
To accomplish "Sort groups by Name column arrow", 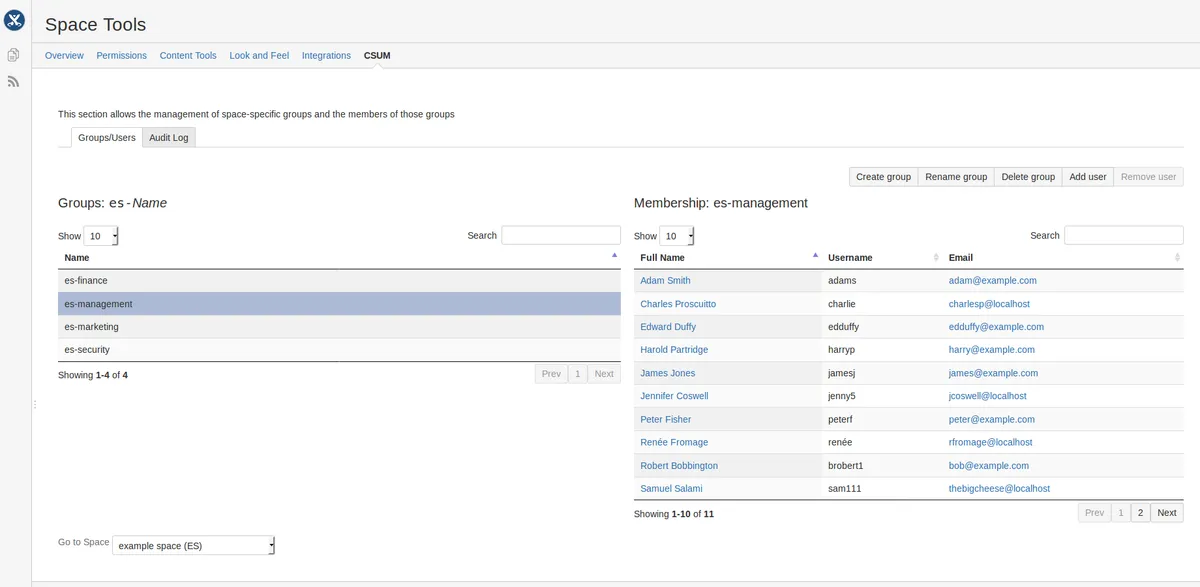I will pos(614,257).
